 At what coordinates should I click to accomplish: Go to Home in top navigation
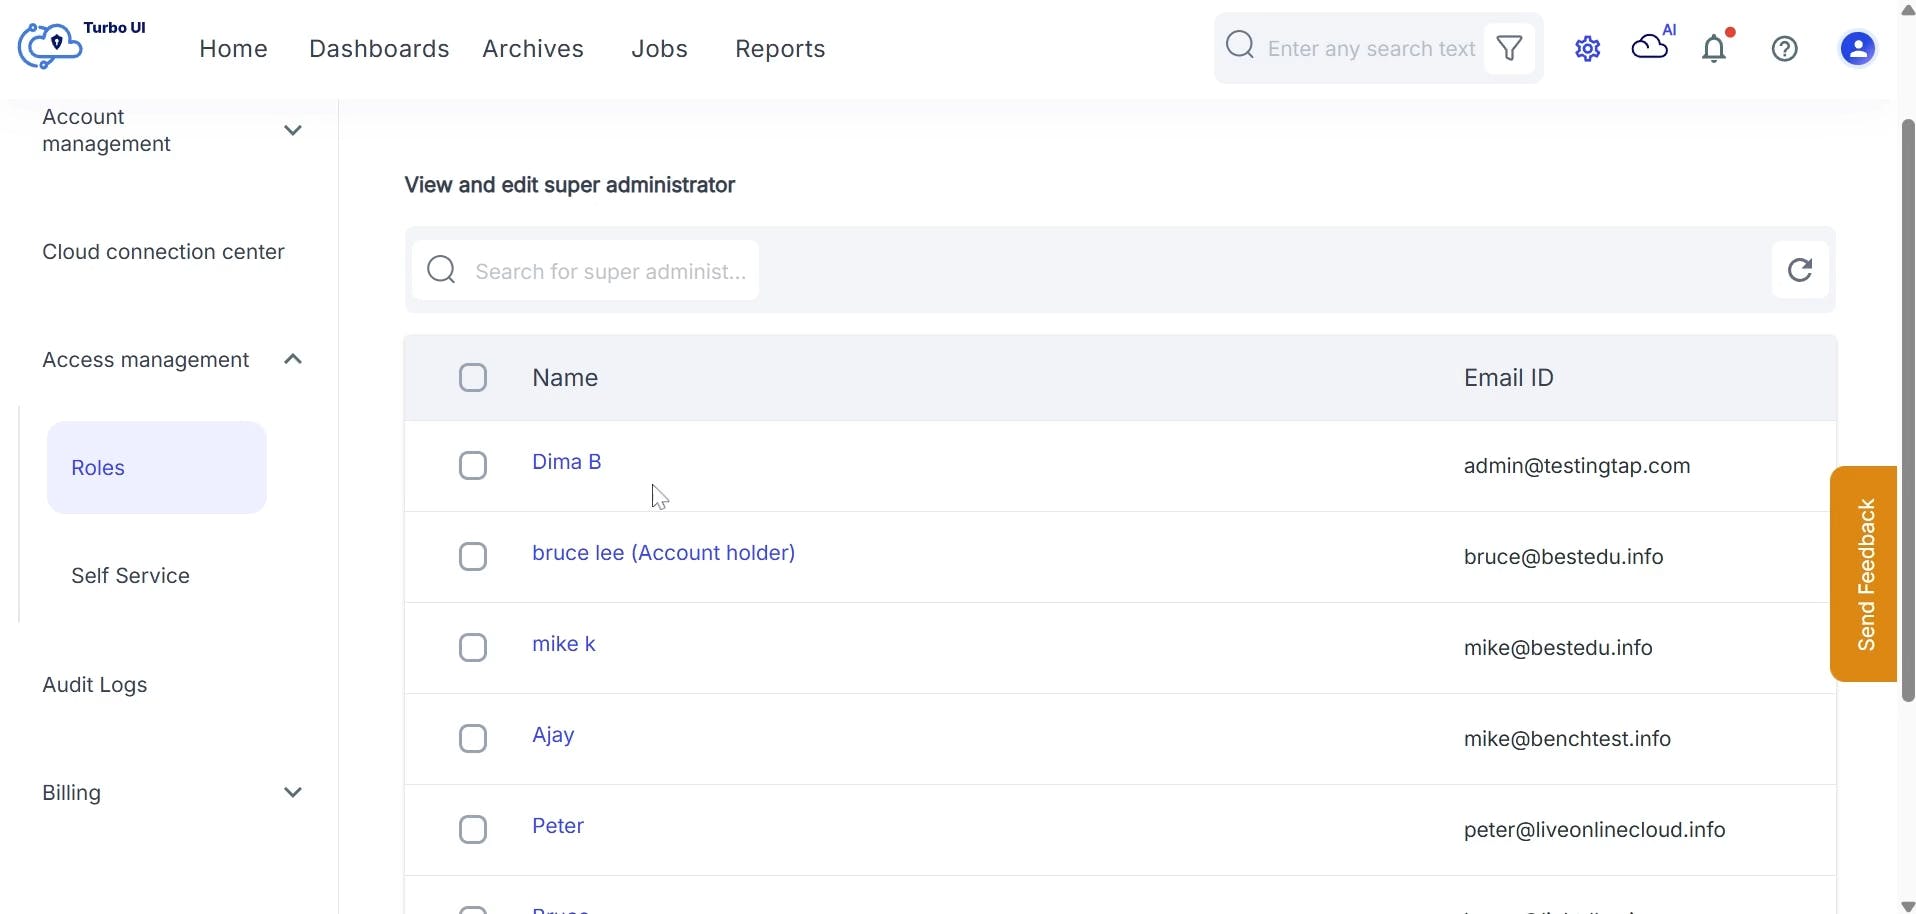point(233,49)
